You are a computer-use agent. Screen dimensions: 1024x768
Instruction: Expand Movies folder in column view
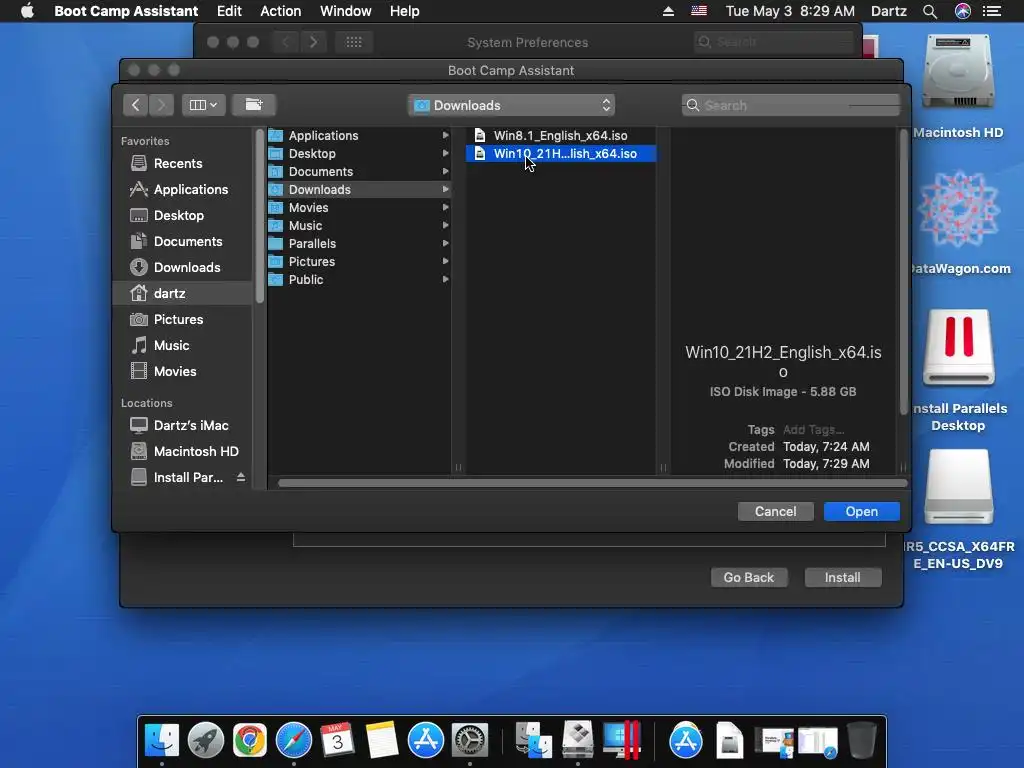(x=445, y=207)
